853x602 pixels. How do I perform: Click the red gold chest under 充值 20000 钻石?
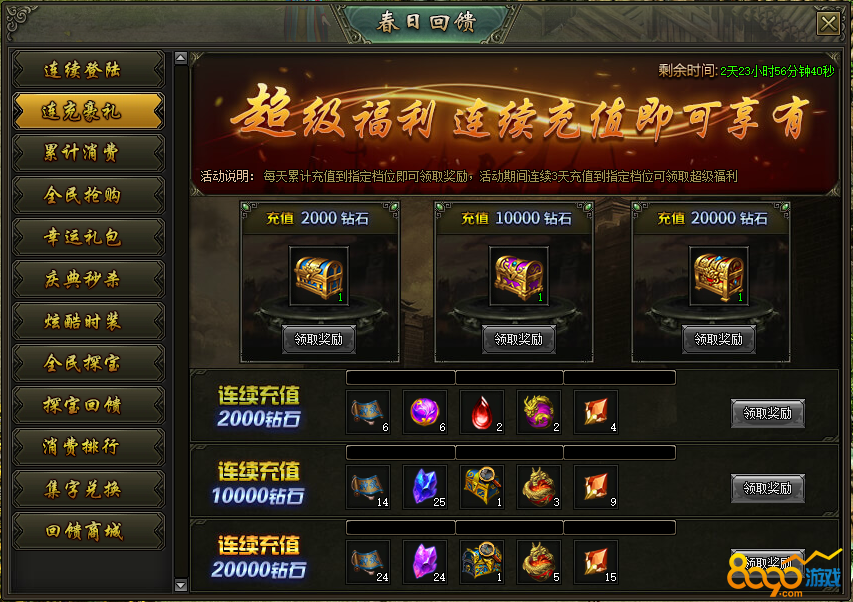719,276
